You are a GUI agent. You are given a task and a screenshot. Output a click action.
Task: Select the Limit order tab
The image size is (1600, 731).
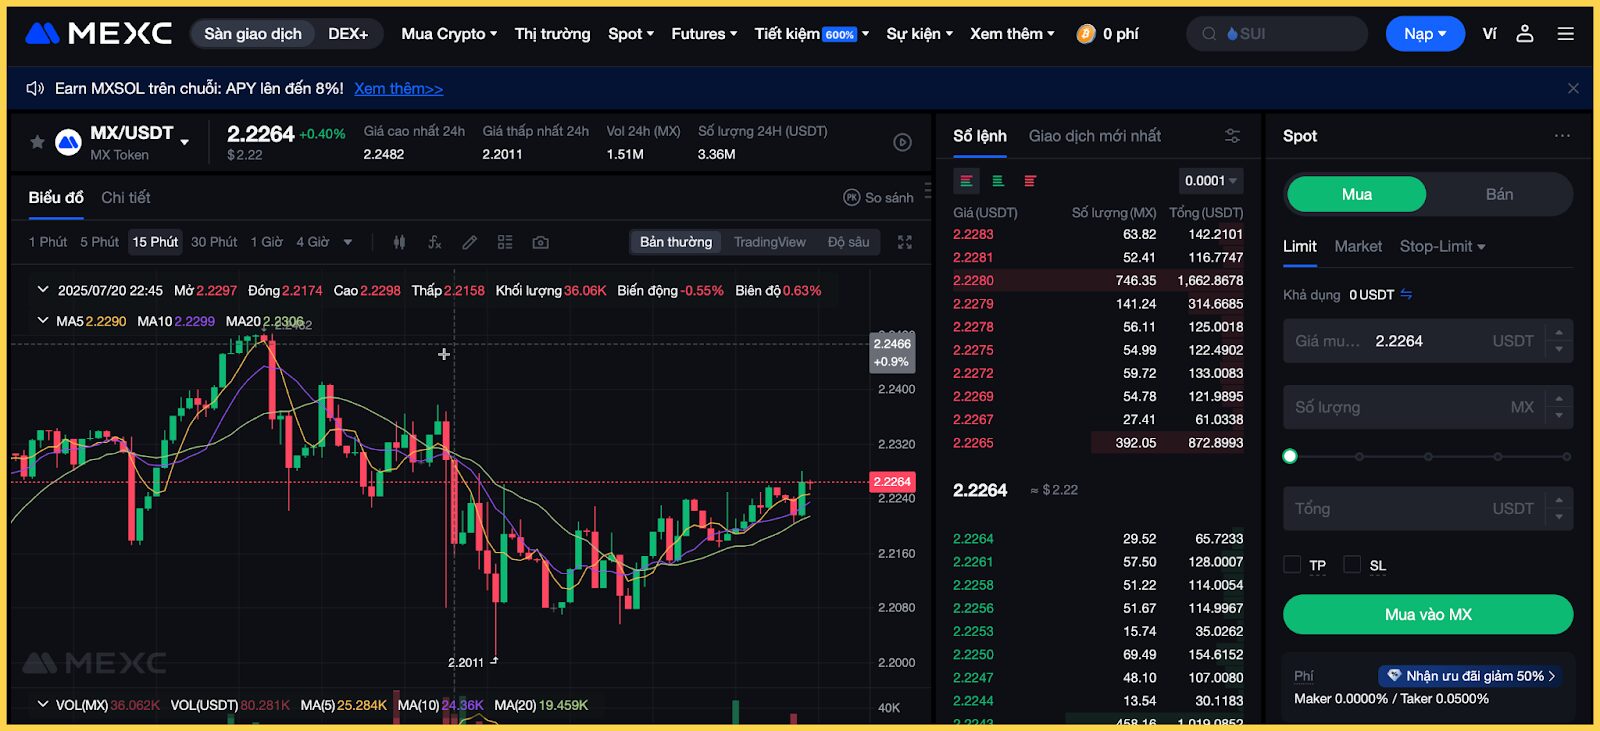point(1300,246)
